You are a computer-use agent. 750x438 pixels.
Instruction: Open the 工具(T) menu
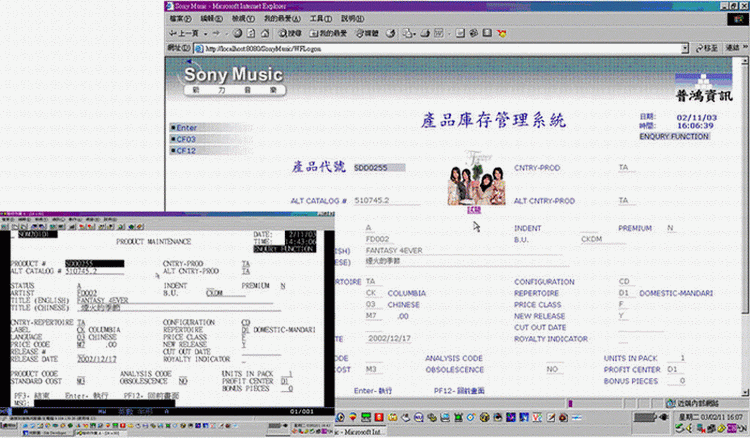[320, 18]
